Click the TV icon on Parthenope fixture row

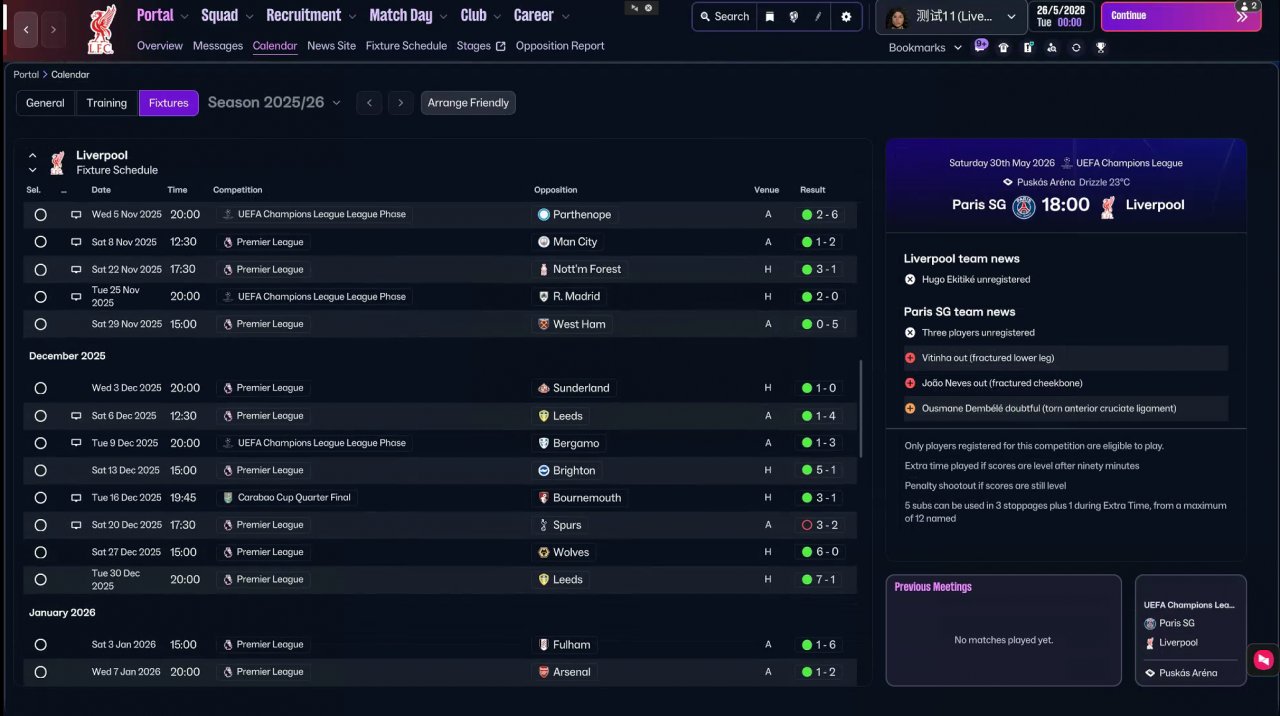76,215
